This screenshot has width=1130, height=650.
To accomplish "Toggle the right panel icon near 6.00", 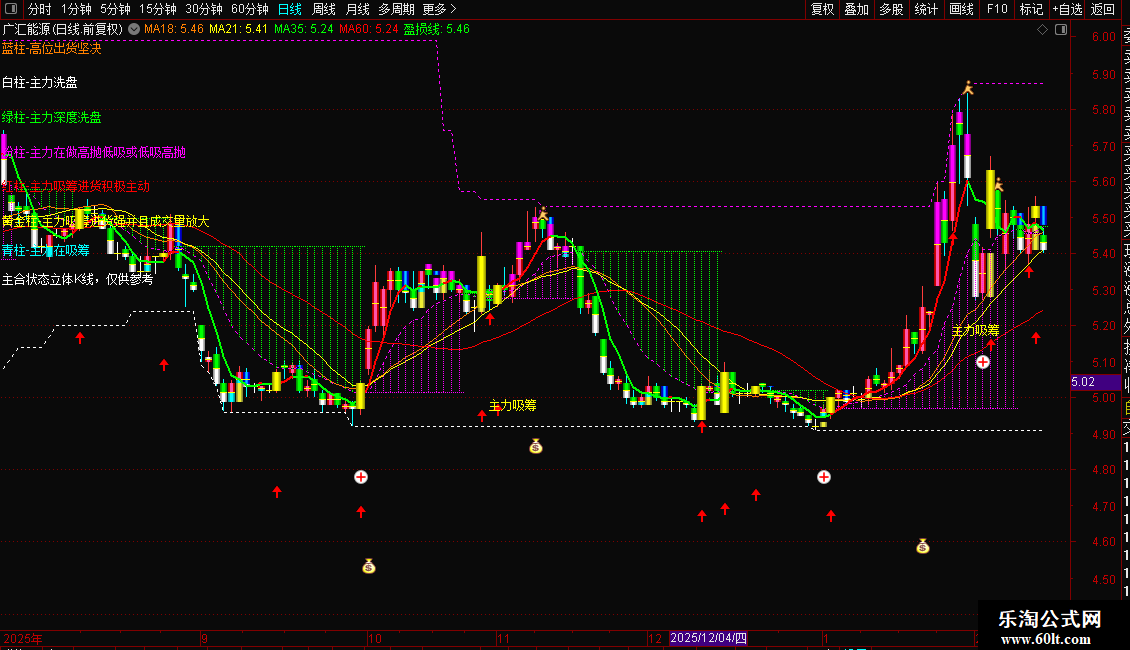I will pos(1061,30).
